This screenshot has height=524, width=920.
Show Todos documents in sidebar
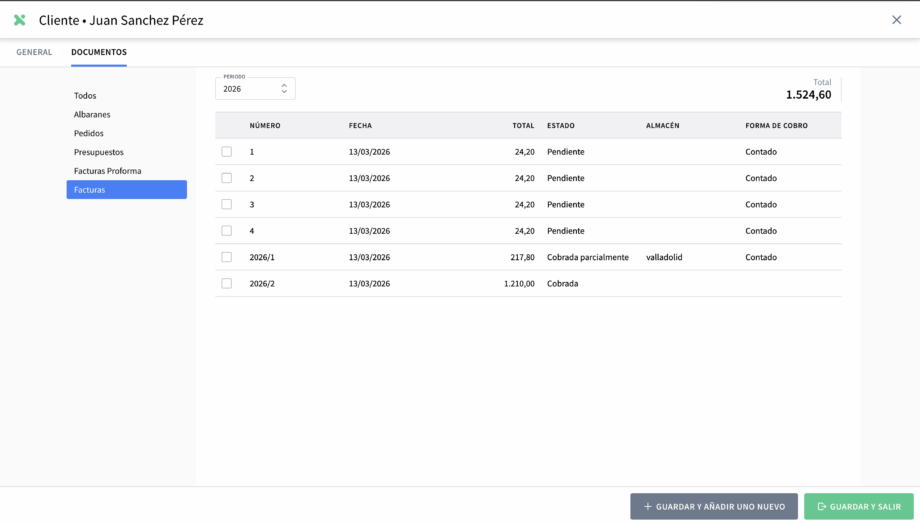[x=85, y=96]
